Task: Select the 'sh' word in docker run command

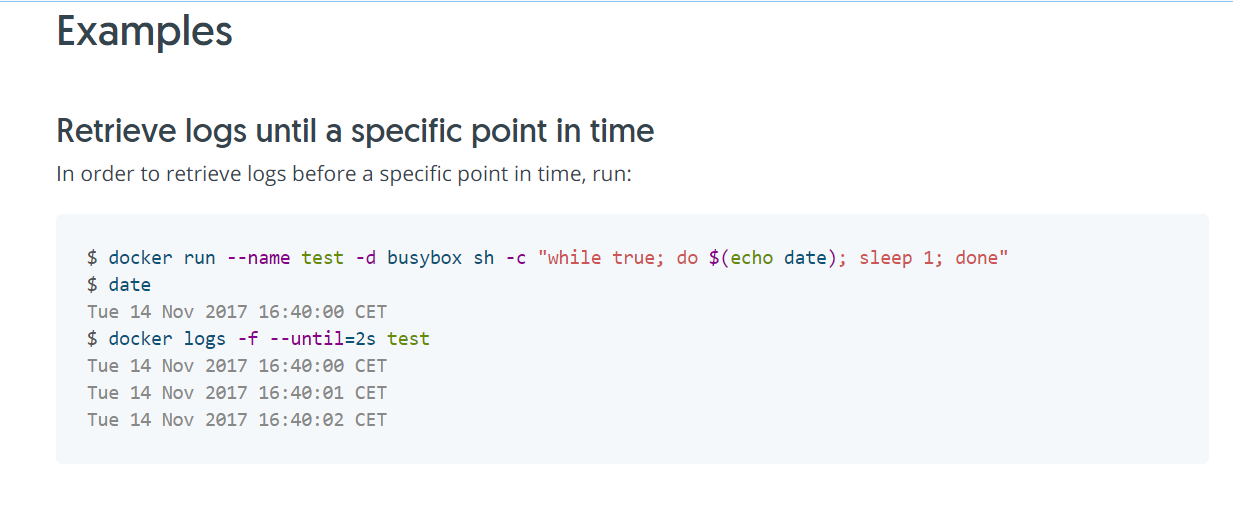Action: (x=484, y=258)
